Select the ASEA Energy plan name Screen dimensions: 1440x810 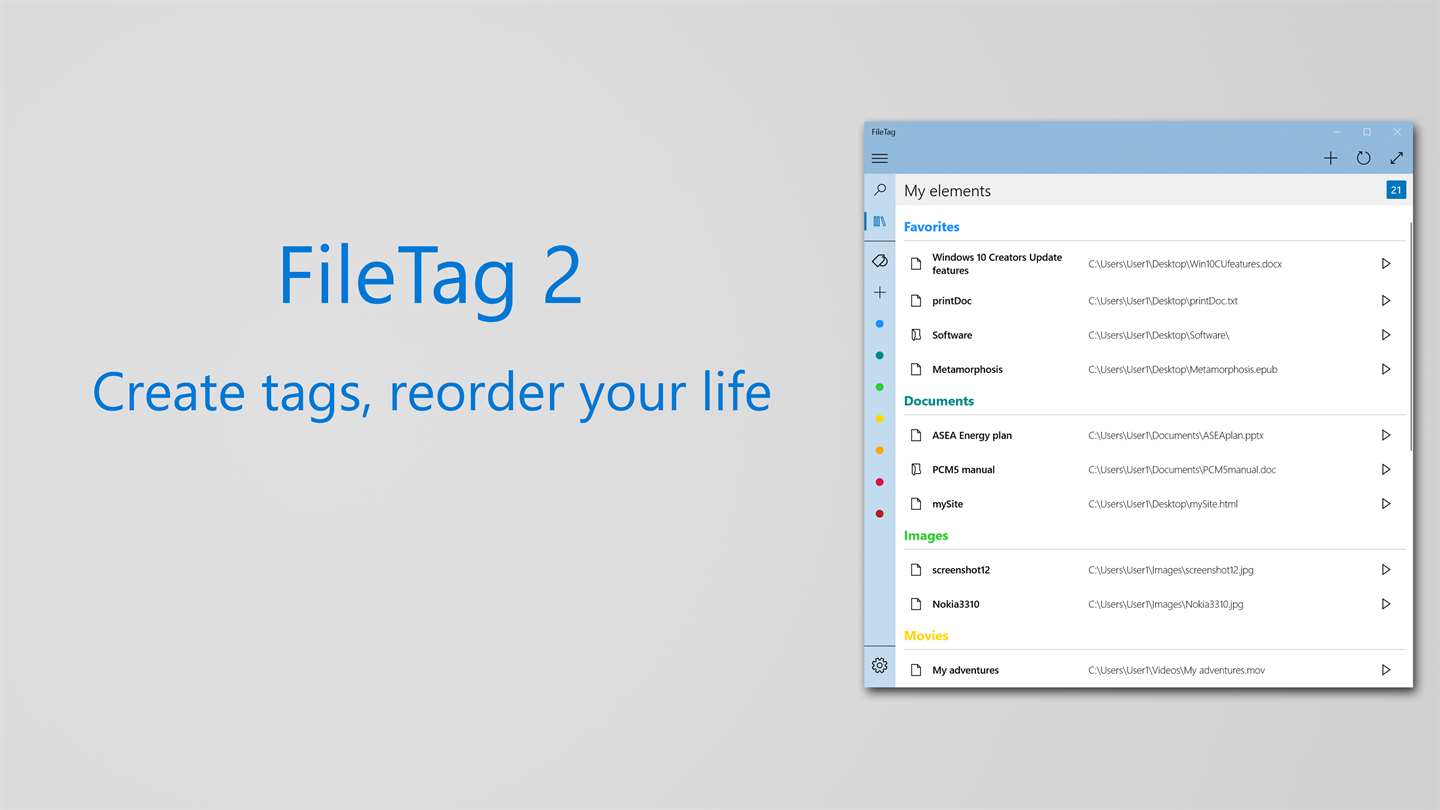(972, 436)
